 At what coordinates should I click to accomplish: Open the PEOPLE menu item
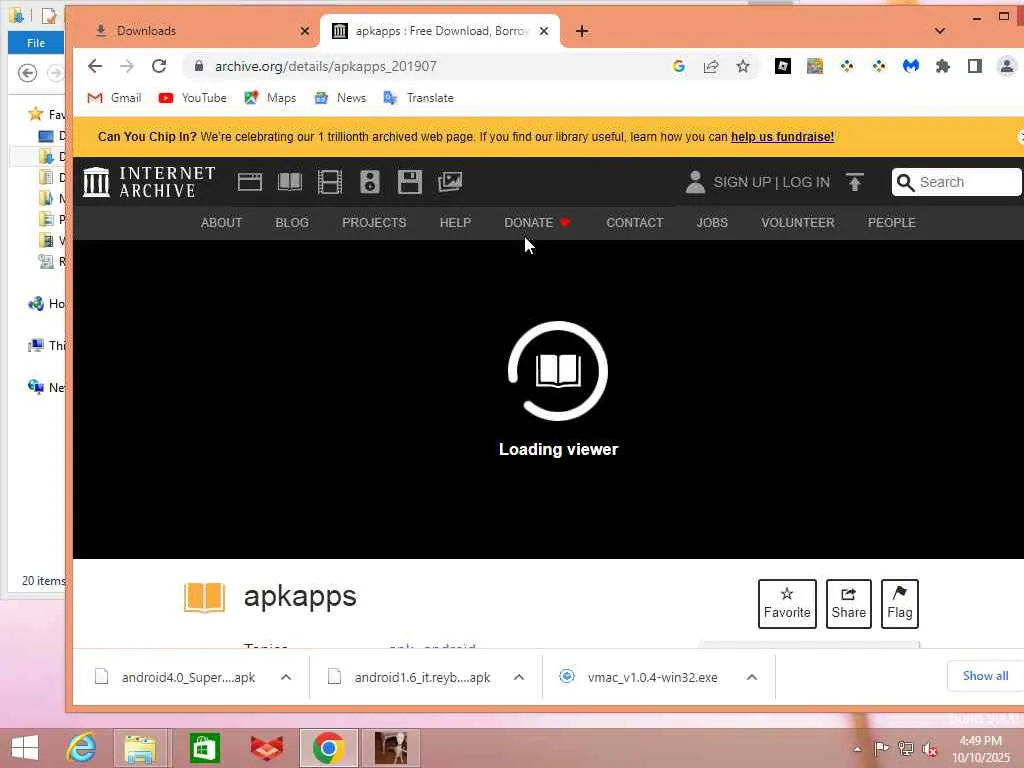(x=891, y=223)
